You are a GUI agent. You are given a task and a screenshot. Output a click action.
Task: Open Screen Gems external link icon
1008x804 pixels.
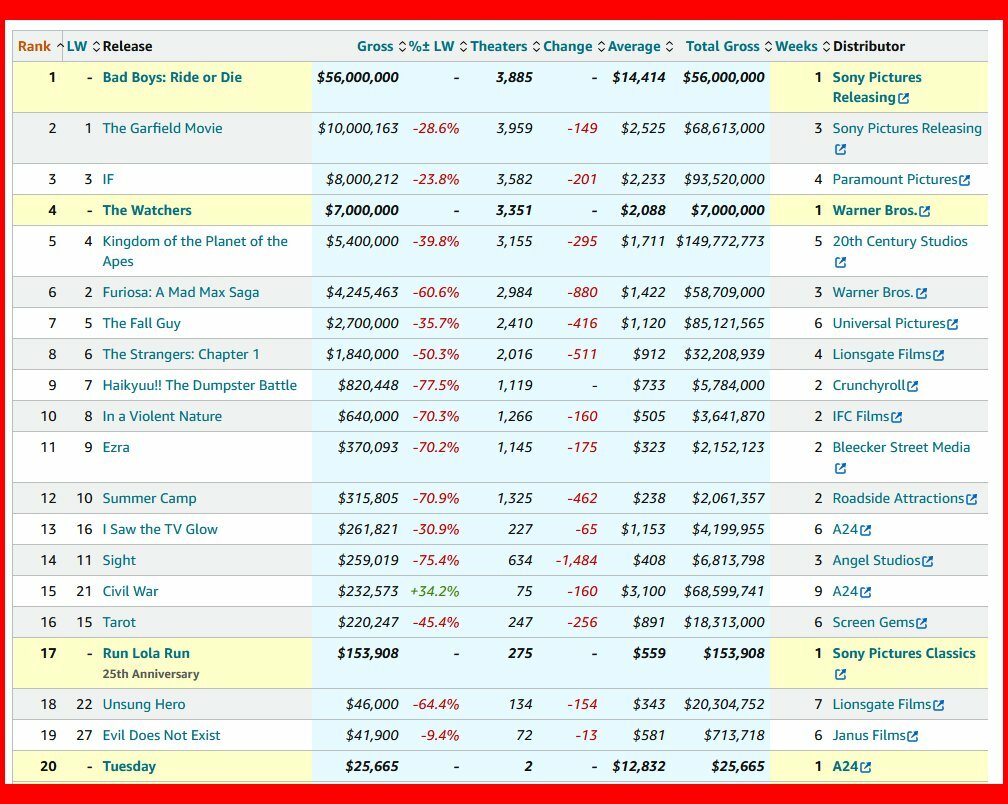pos(922,623)
